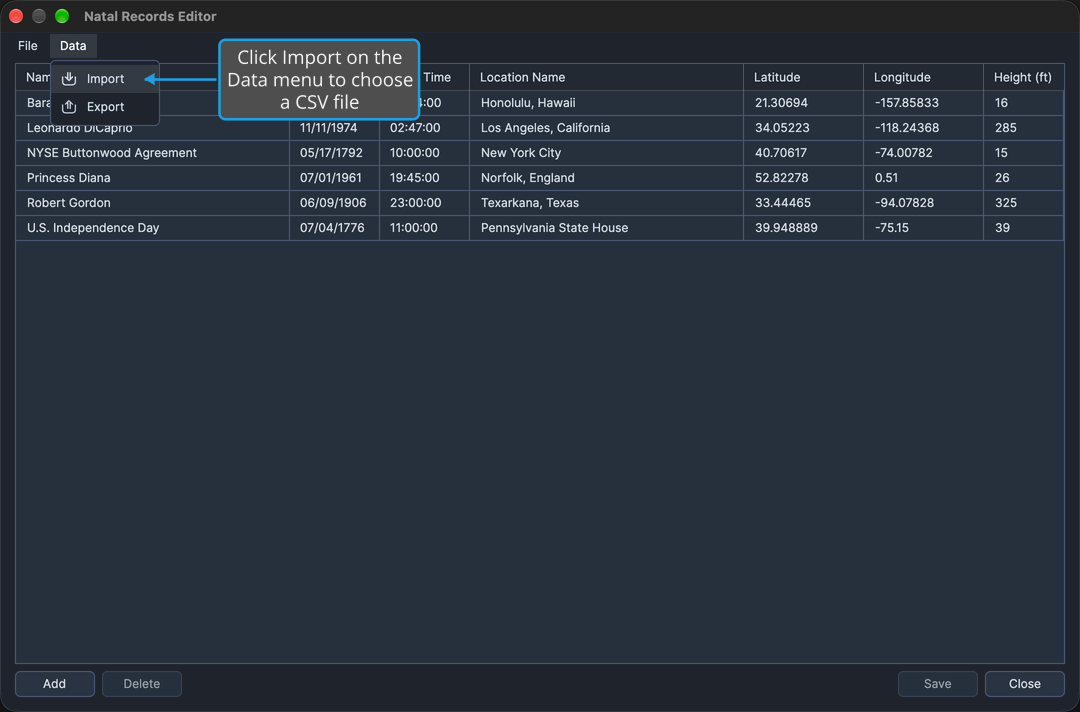This screenshot has height=712, width=1080.
Task: Click the Los Angeles, California location cell
Action: tap(606, 128)
